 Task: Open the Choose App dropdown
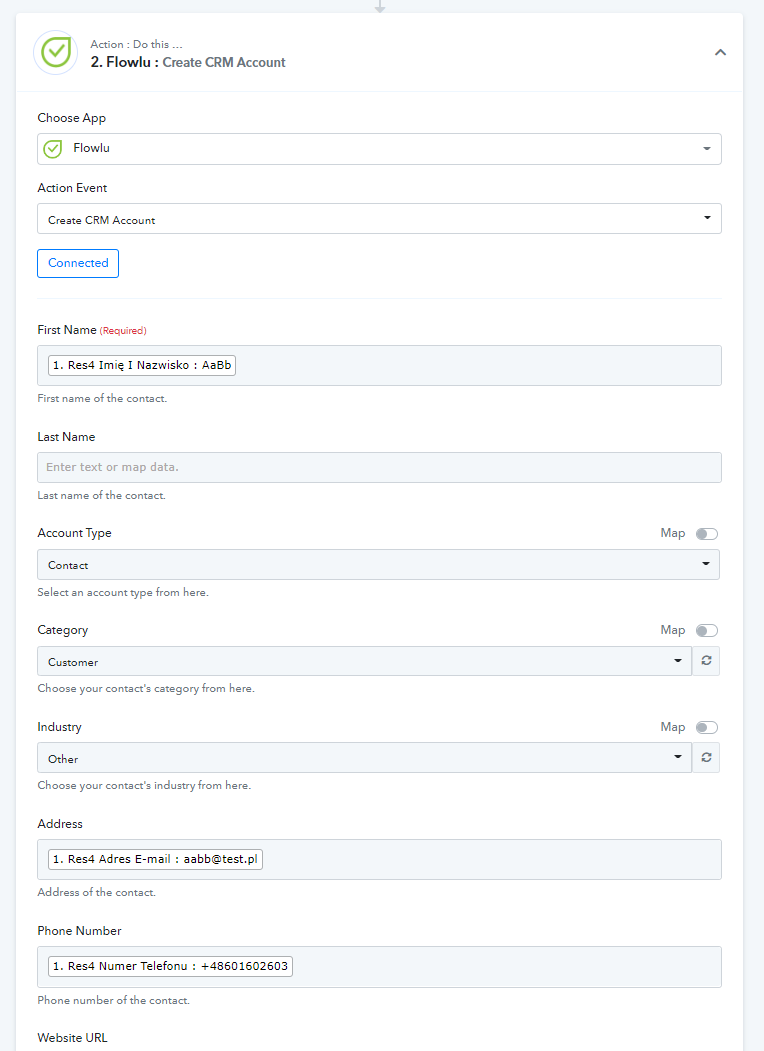click(x=379, y=149)
